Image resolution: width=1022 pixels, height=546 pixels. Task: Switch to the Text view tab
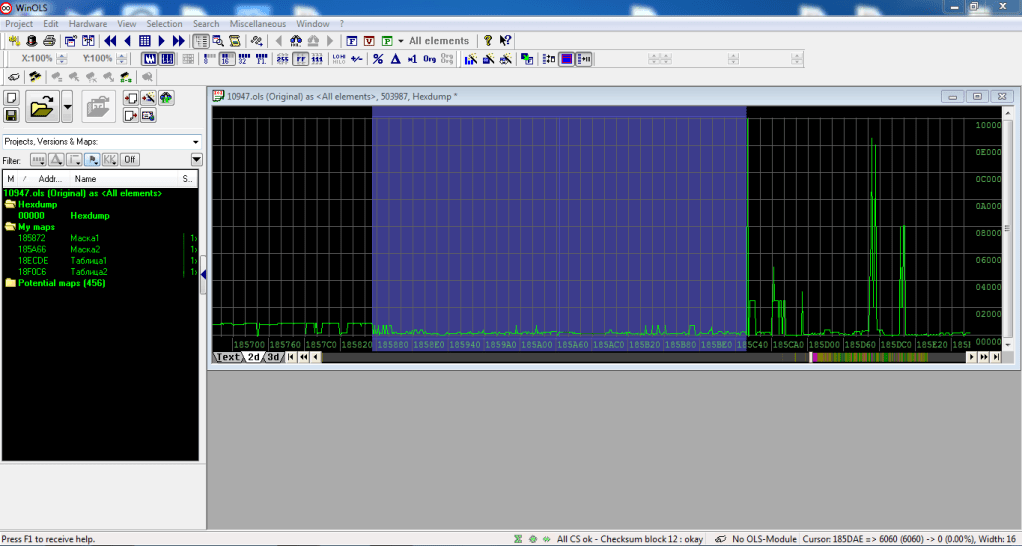coord(228,357)
